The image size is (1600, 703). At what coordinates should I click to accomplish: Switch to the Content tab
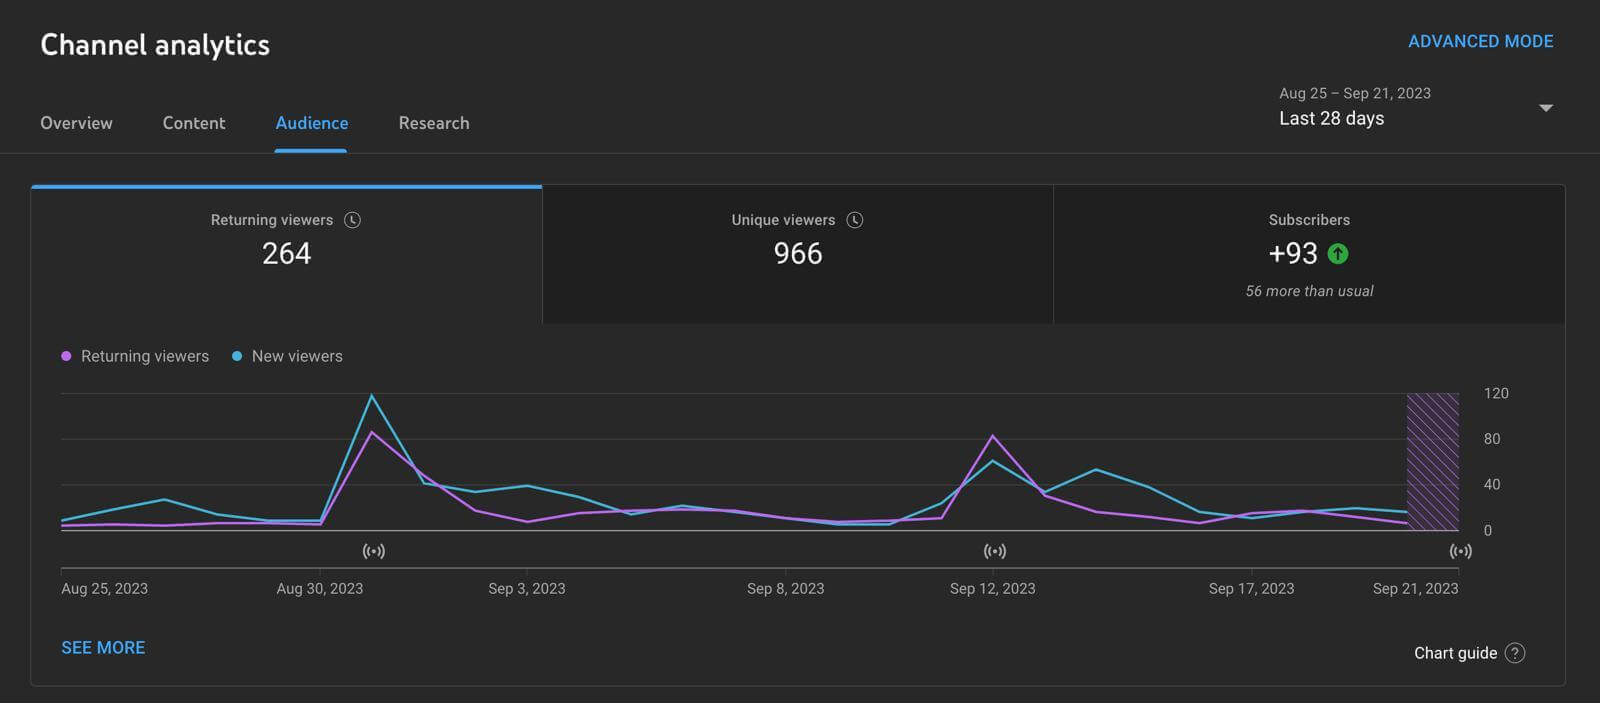(x=194, y=123)
